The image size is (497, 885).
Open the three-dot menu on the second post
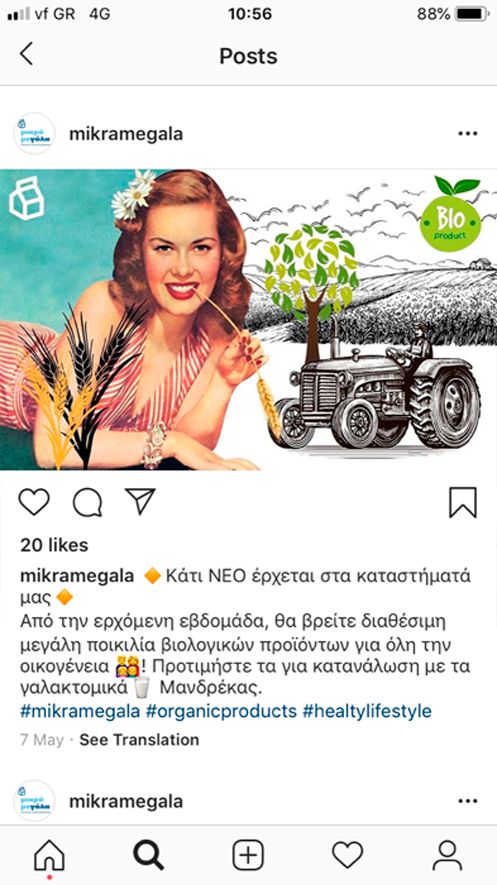(468, 801)
